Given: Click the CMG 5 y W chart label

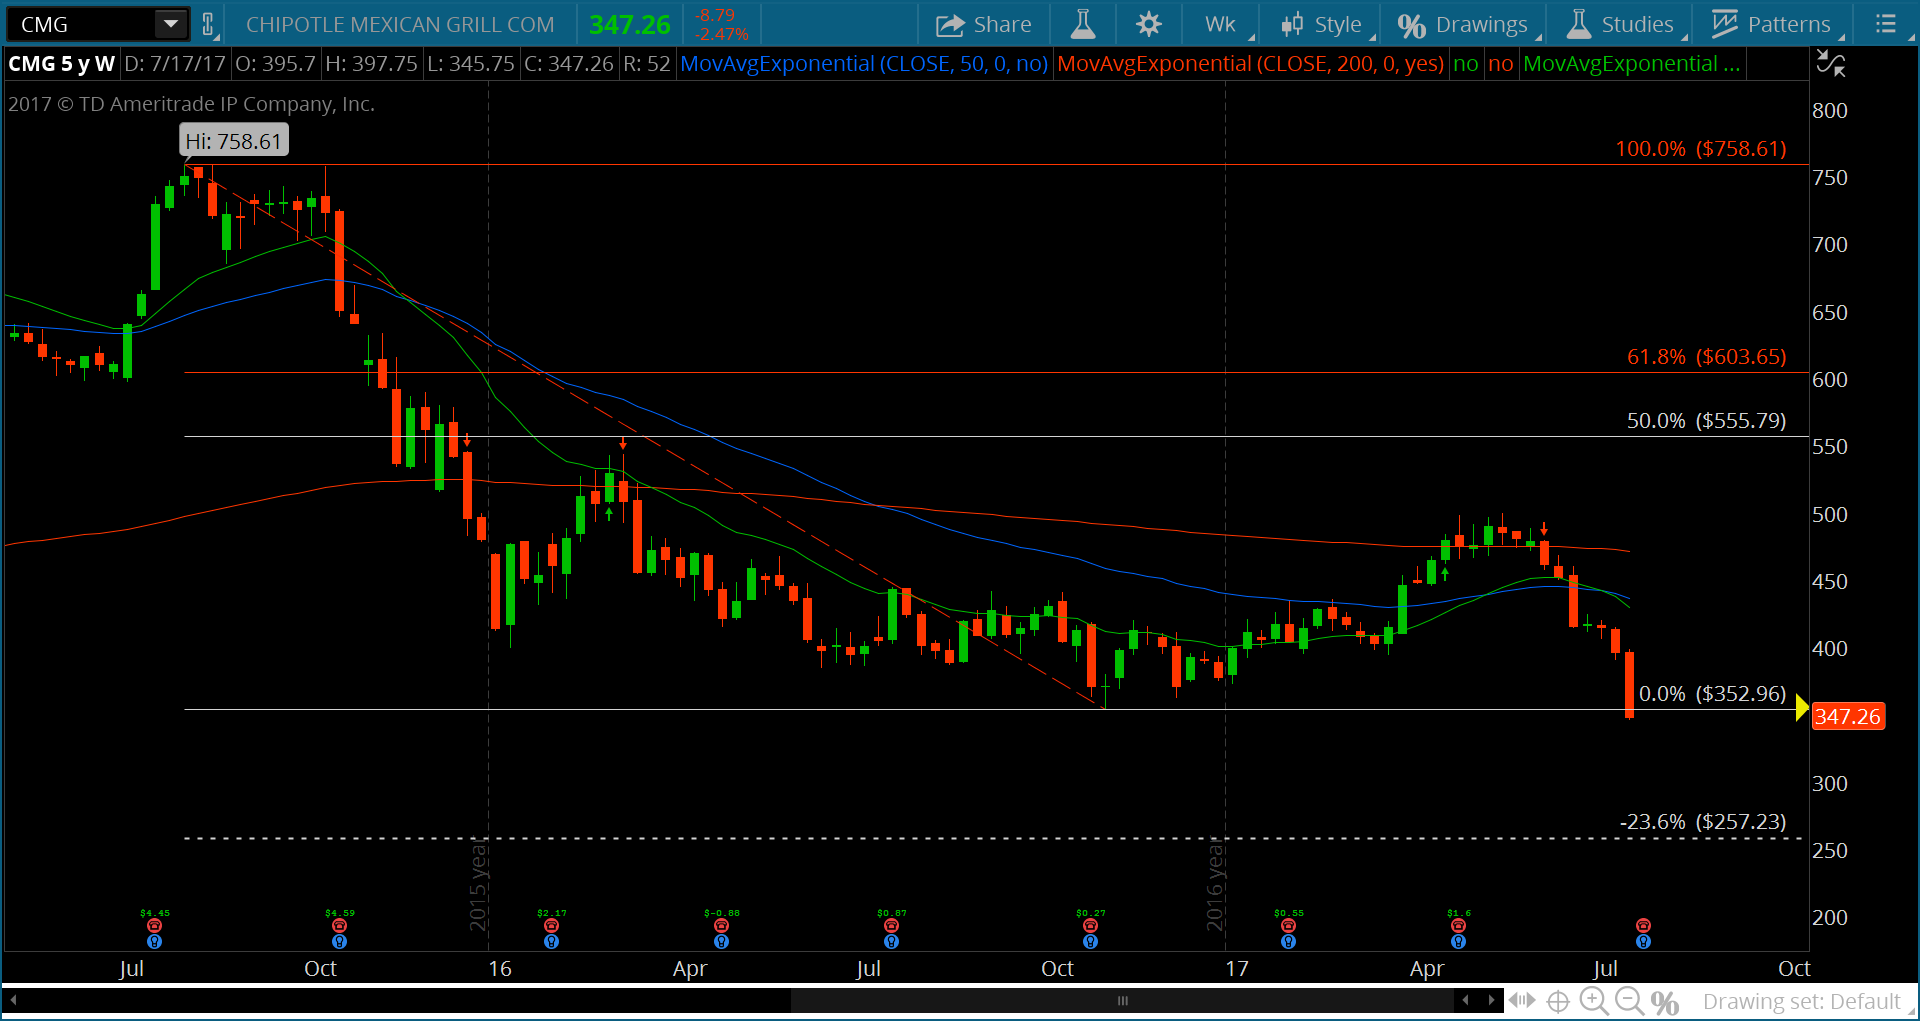Looking at the screenshot, I should point(62,64).
